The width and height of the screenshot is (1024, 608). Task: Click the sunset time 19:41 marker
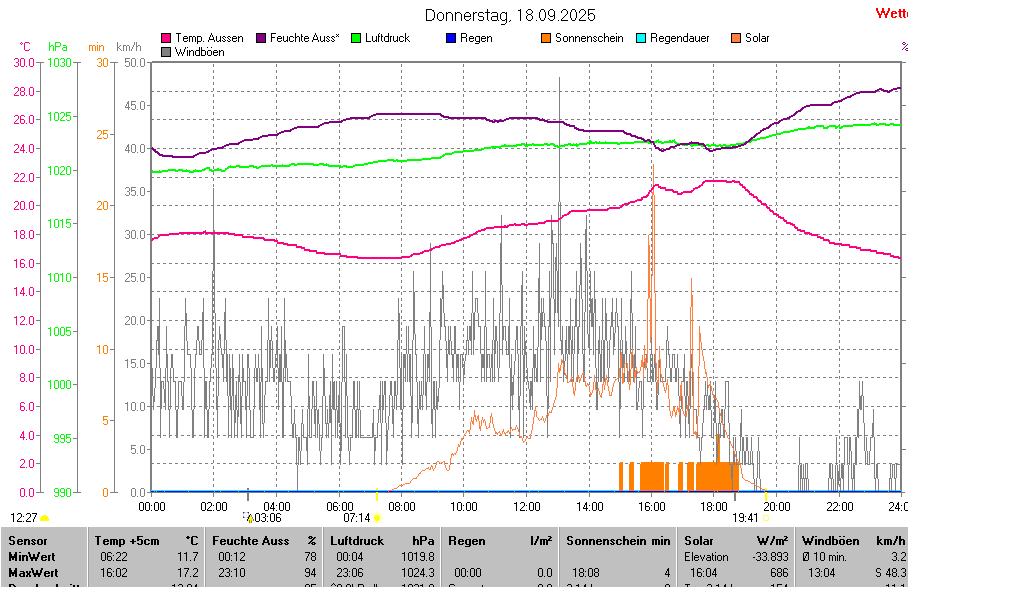745,518
